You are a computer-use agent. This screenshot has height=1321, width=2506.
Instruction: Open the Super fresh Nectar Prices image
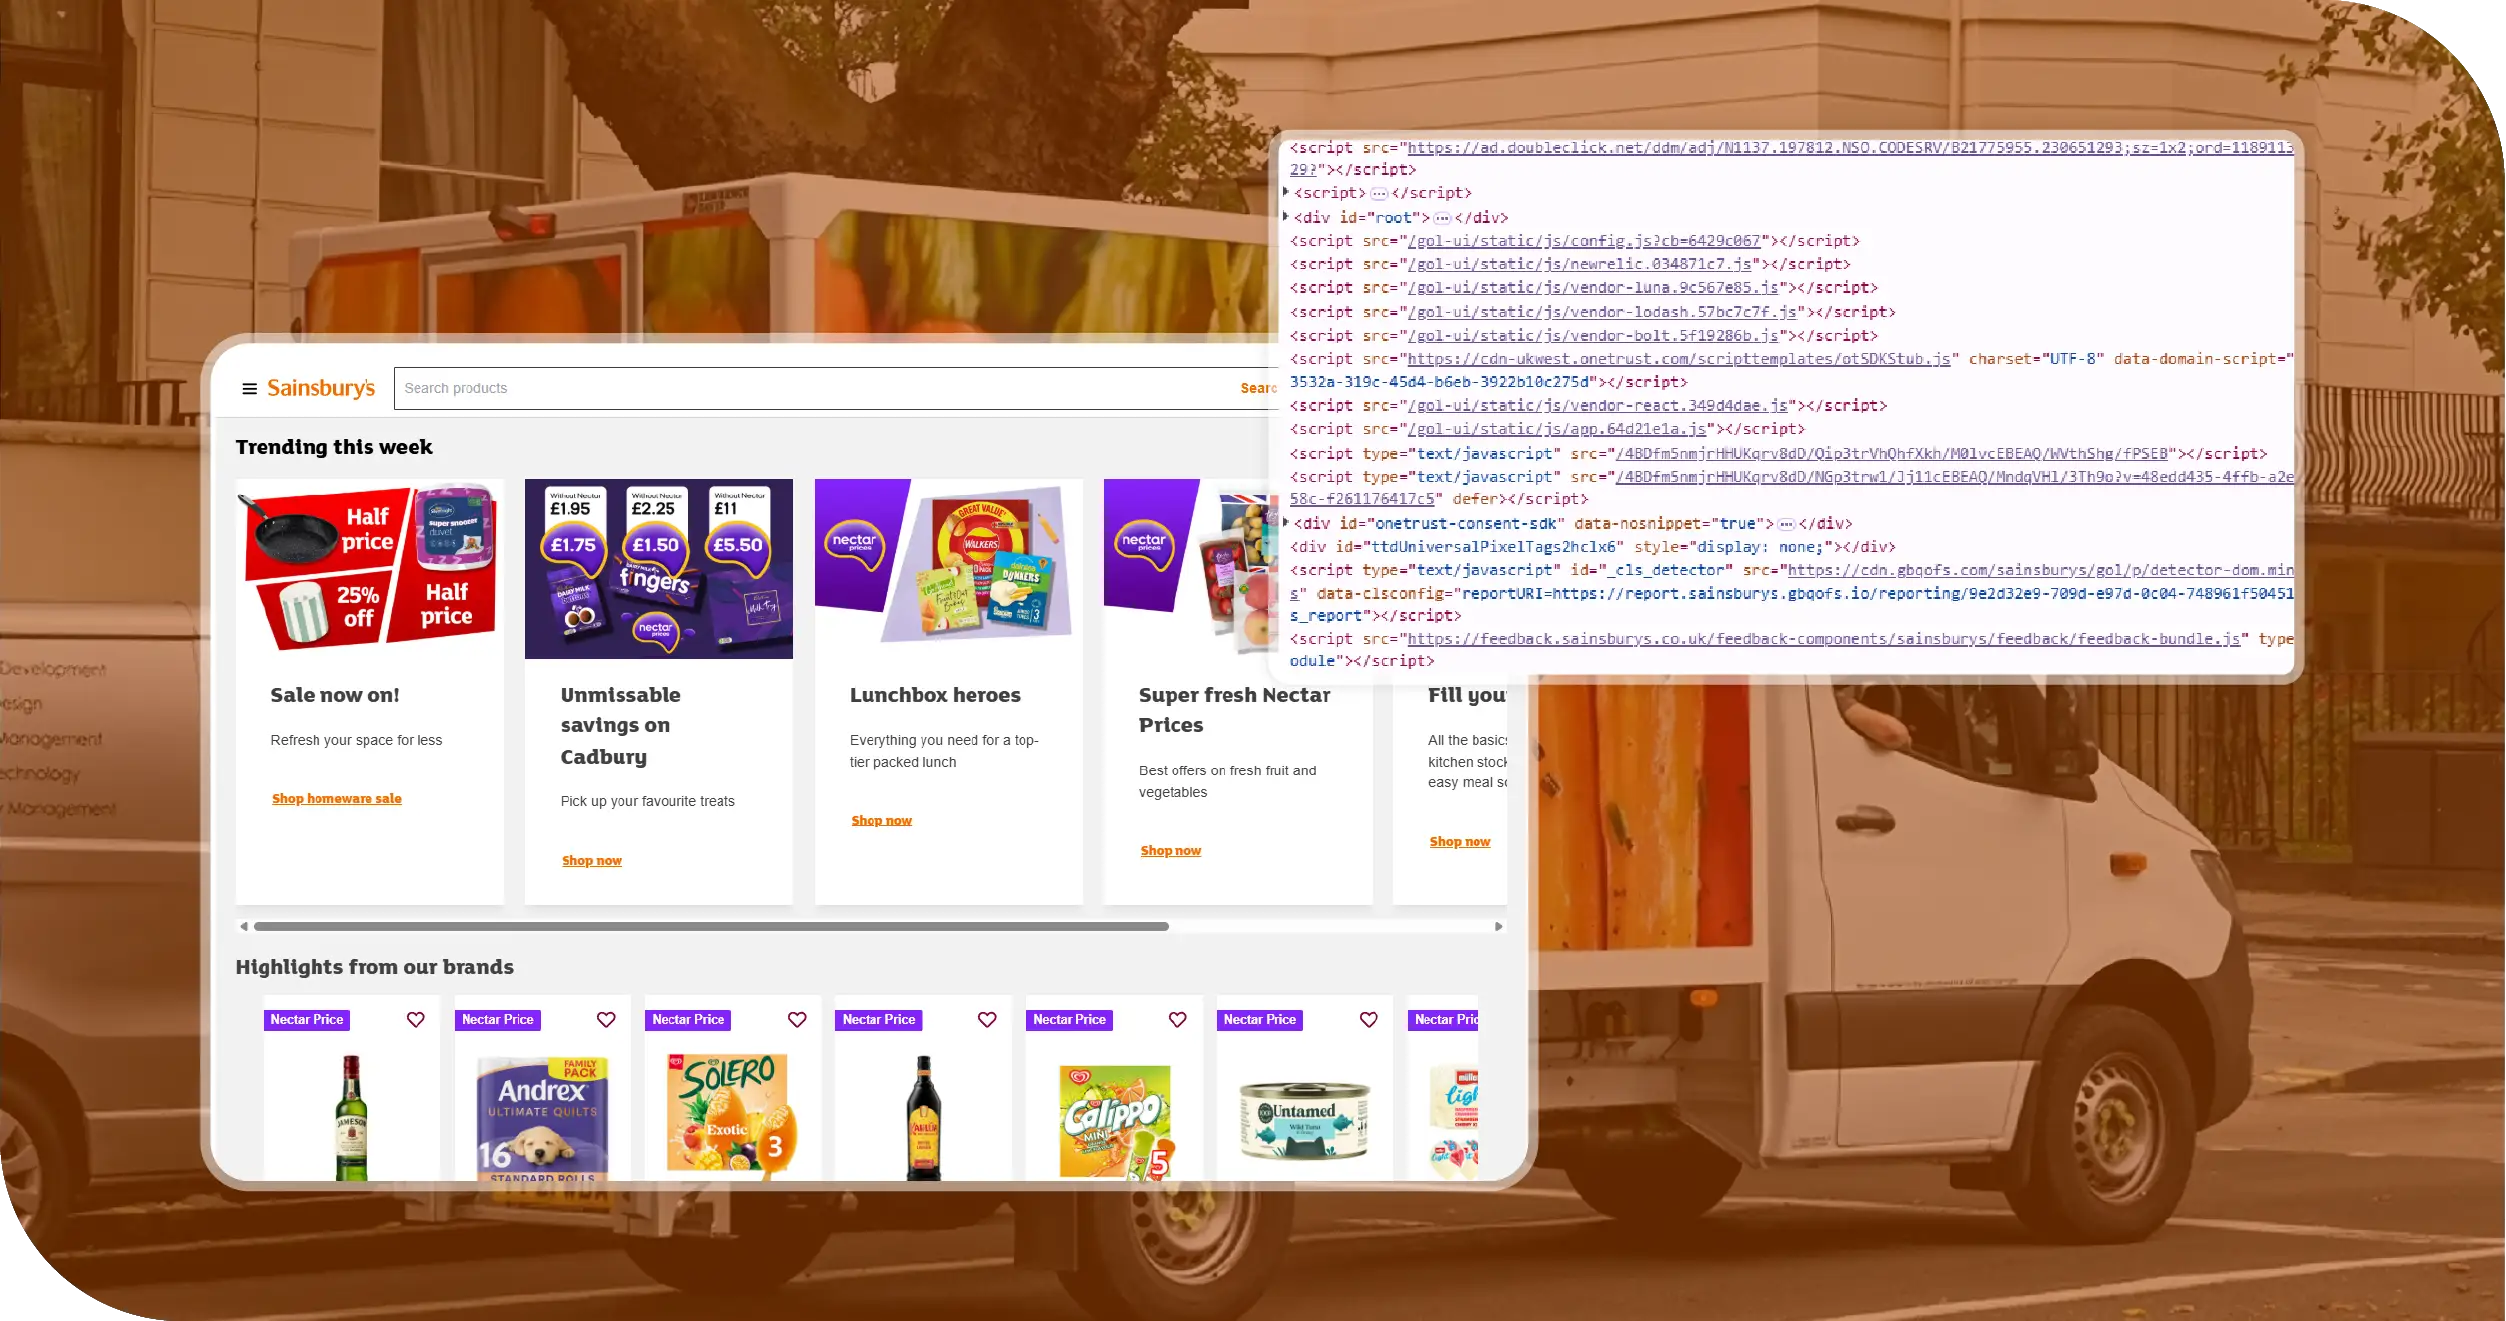pos(1190,568)
